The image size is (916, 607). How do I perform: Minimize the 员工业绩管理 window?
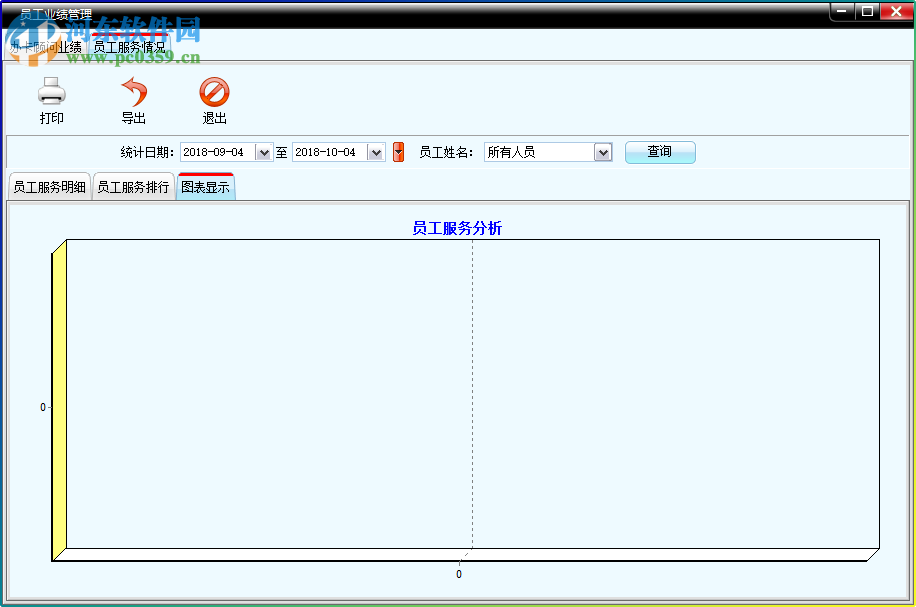click(840, 11)
